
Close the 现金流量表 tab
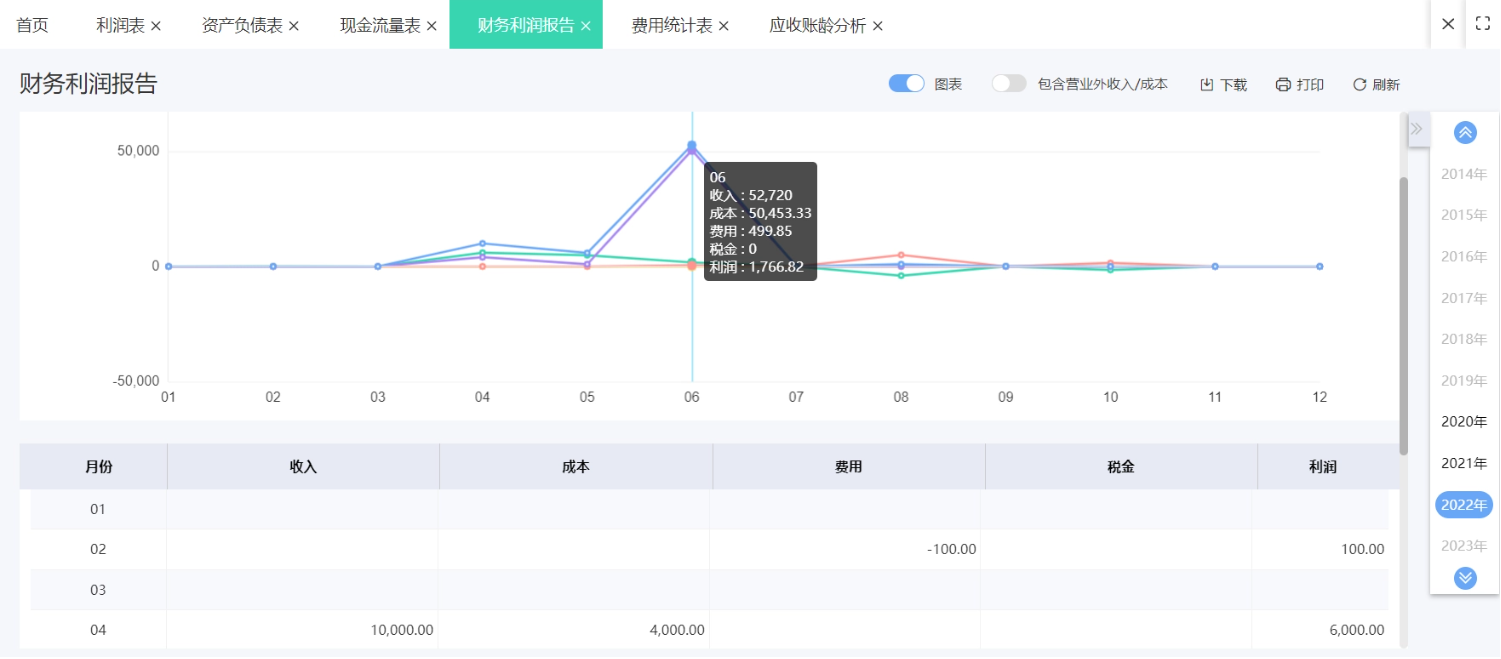(432, 26)
